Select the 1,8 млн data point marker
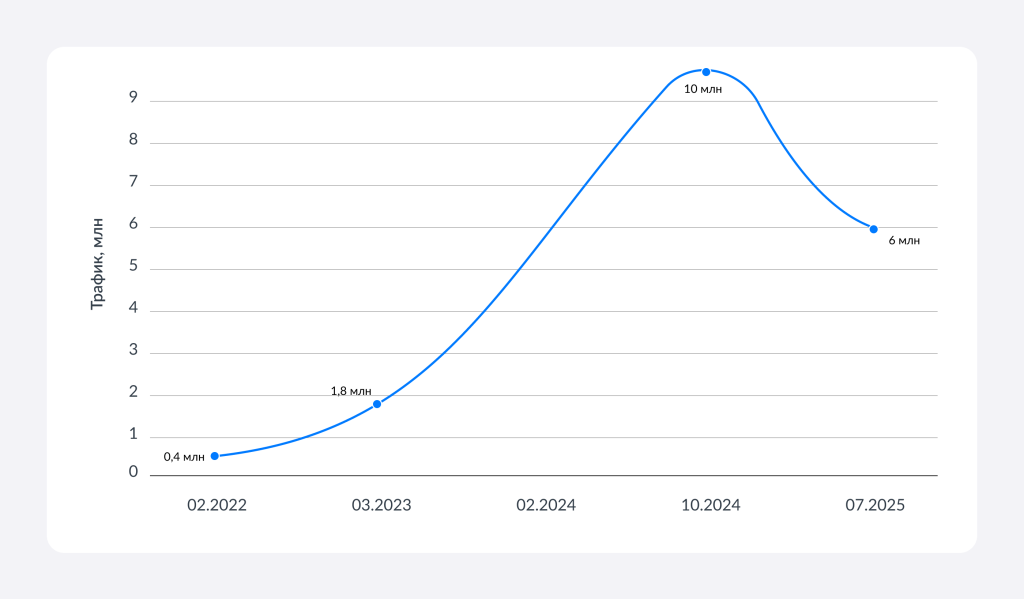Image resolution: width=1024 pixels, height=599 pixels. coord(377,404)
